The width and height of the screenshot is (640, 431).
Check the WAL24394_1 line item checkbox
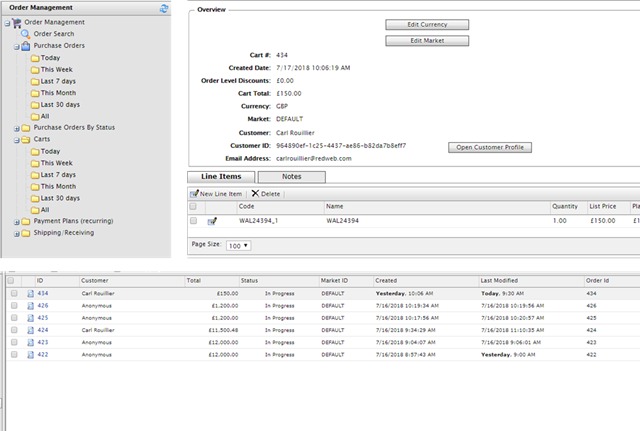(x=194, y=220)
